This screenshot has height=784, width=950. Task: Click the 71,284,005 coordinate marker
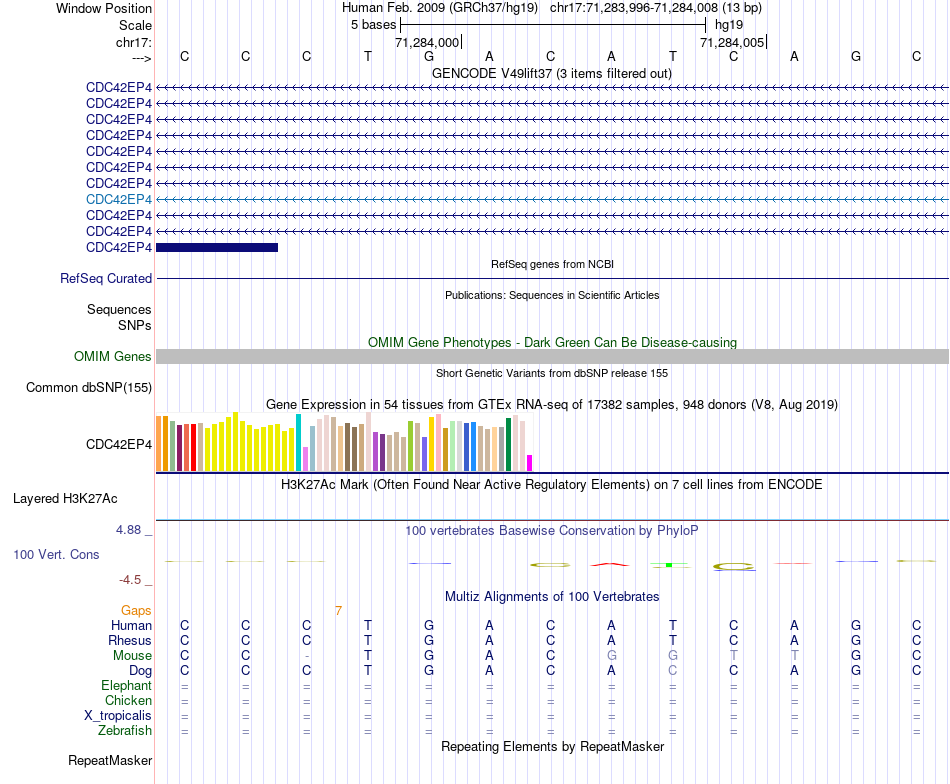(x=732, y=42)
